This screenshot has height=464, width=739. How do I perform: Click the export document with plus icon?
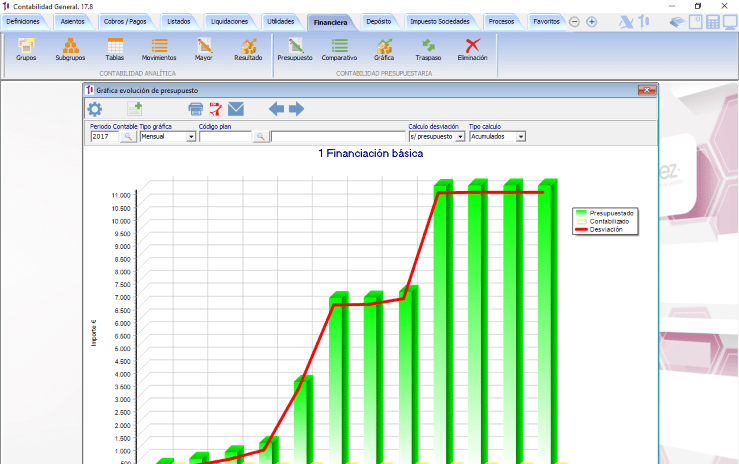click(135, 109)
